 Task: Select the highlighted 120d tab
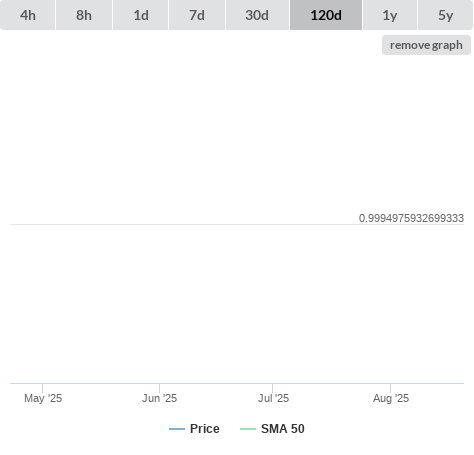(x=326, y=15)
